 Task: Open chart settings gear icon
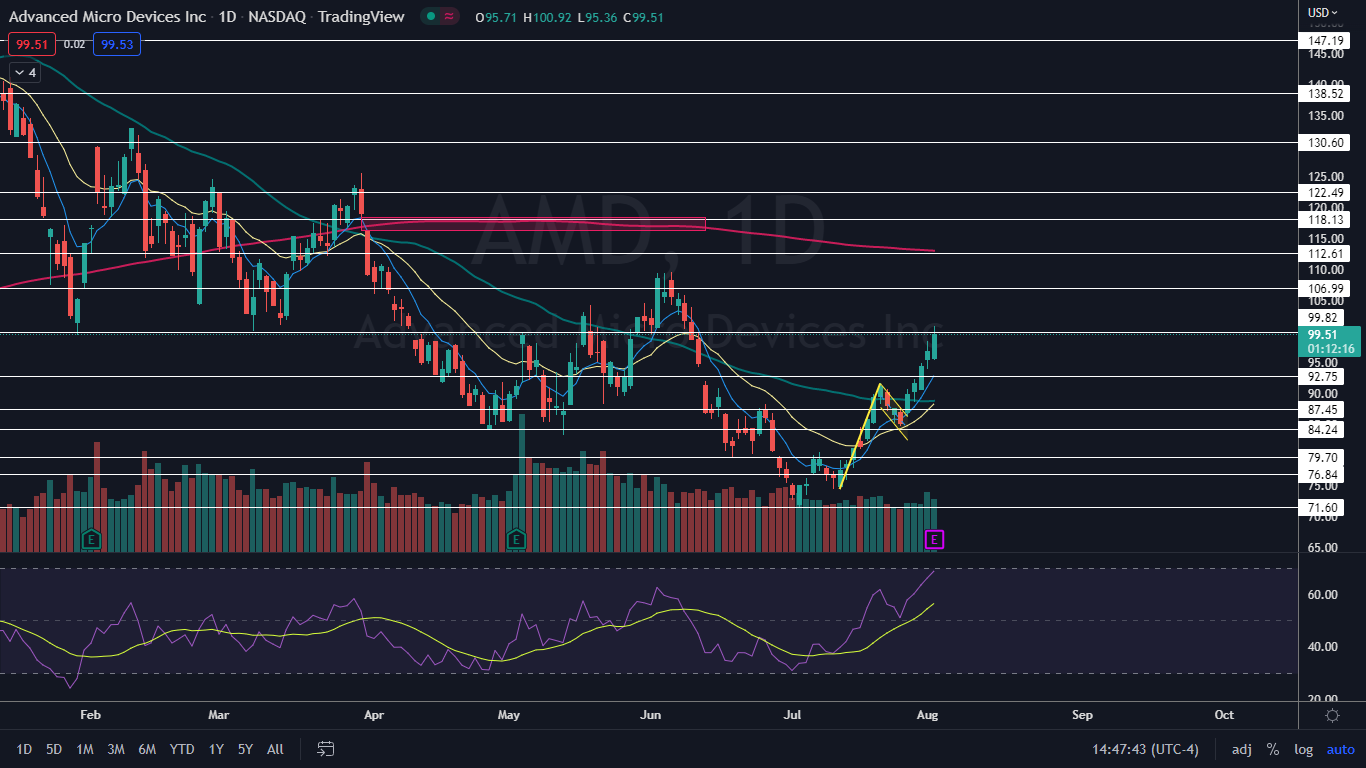[x=1332, y=715]
